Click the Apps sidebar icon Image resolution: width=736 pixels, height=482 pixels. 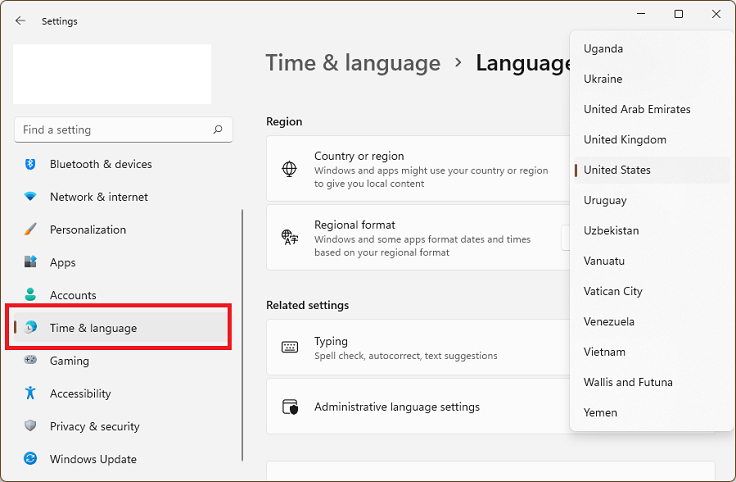tap(31, 262)
